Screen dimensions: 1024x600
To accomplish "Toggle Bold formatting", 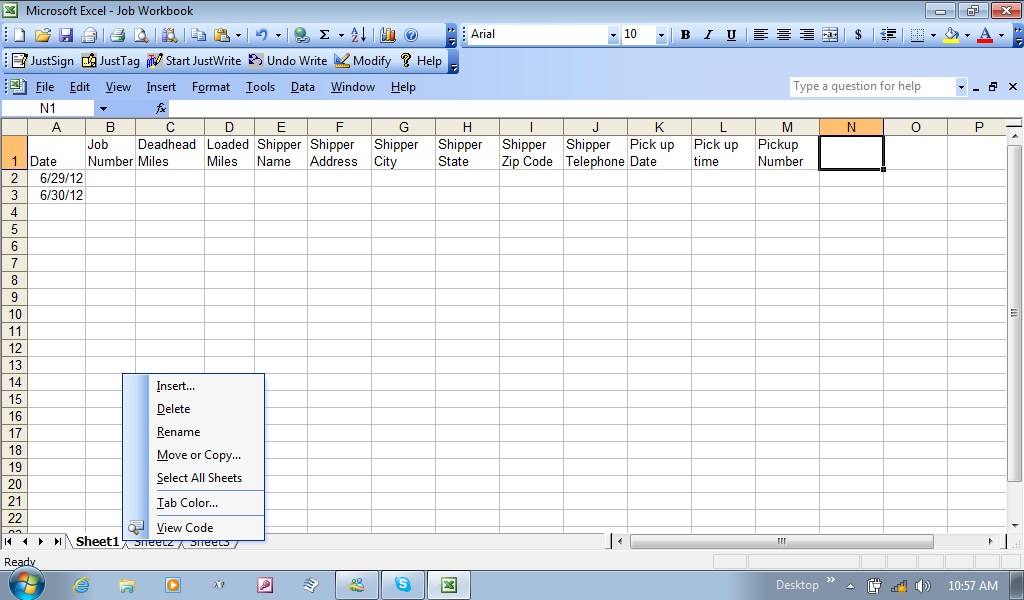I will [685, 35].
